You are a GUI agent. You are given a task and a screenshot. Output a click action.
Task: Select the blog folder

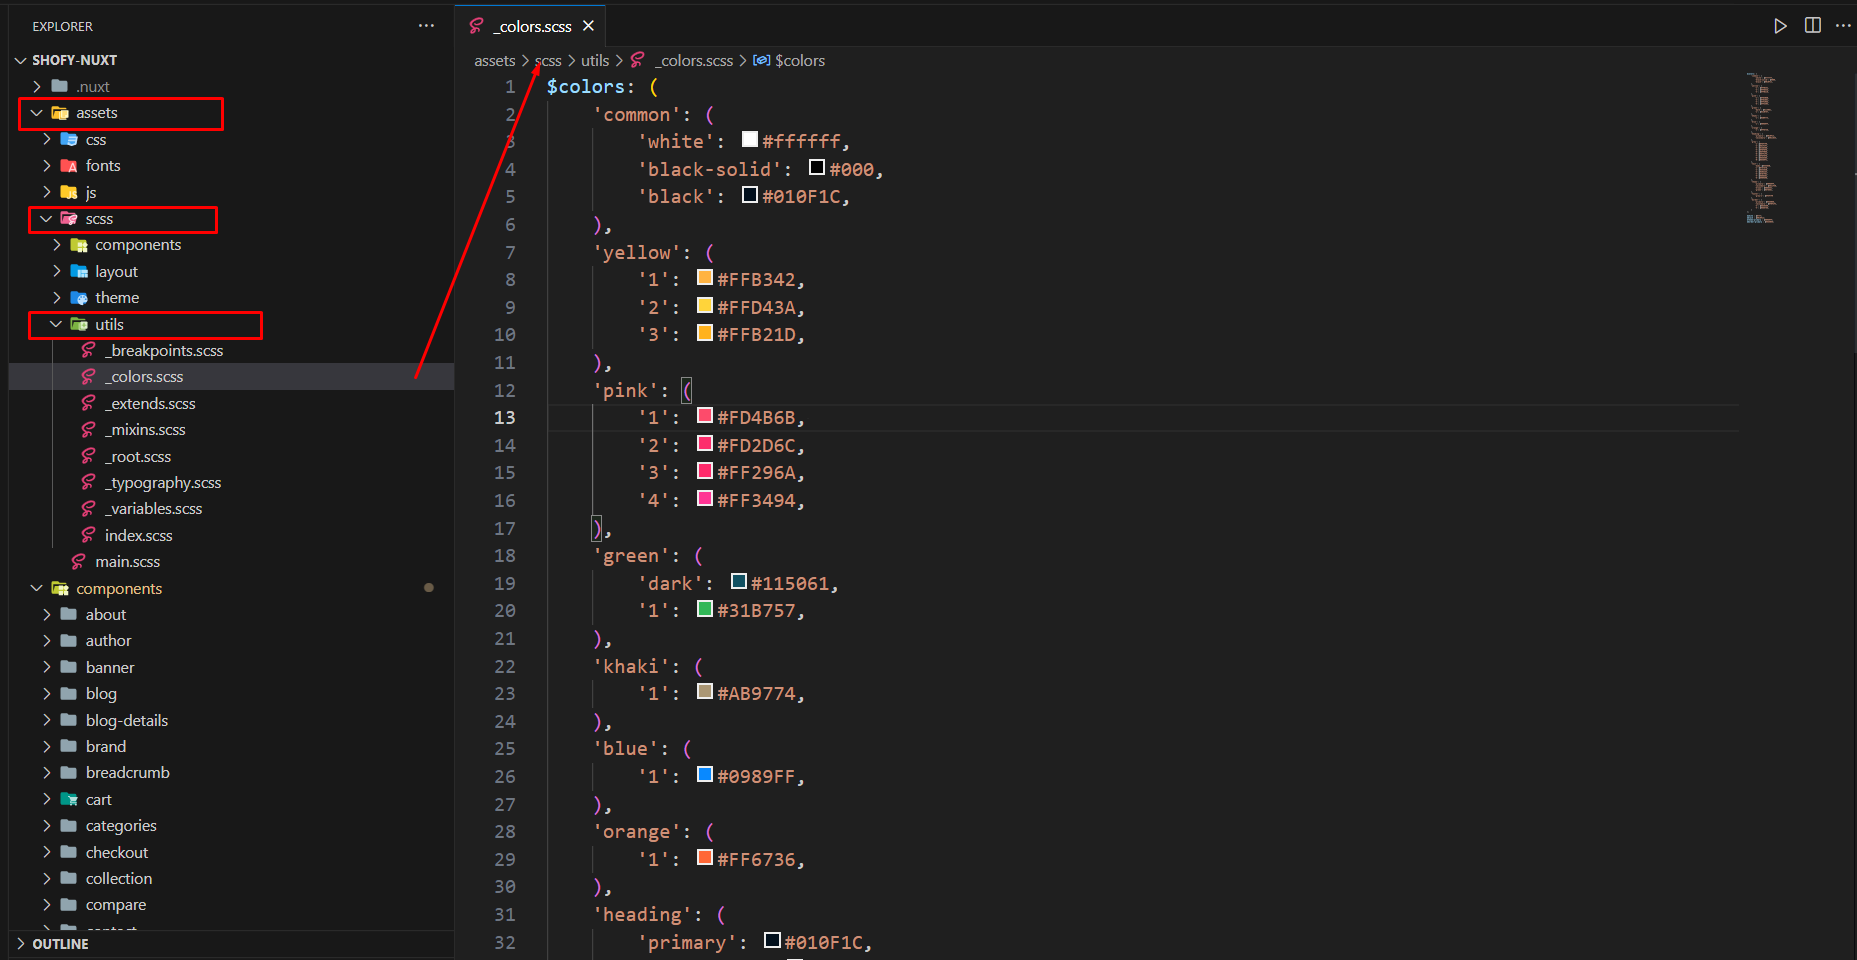pos(101,693)
